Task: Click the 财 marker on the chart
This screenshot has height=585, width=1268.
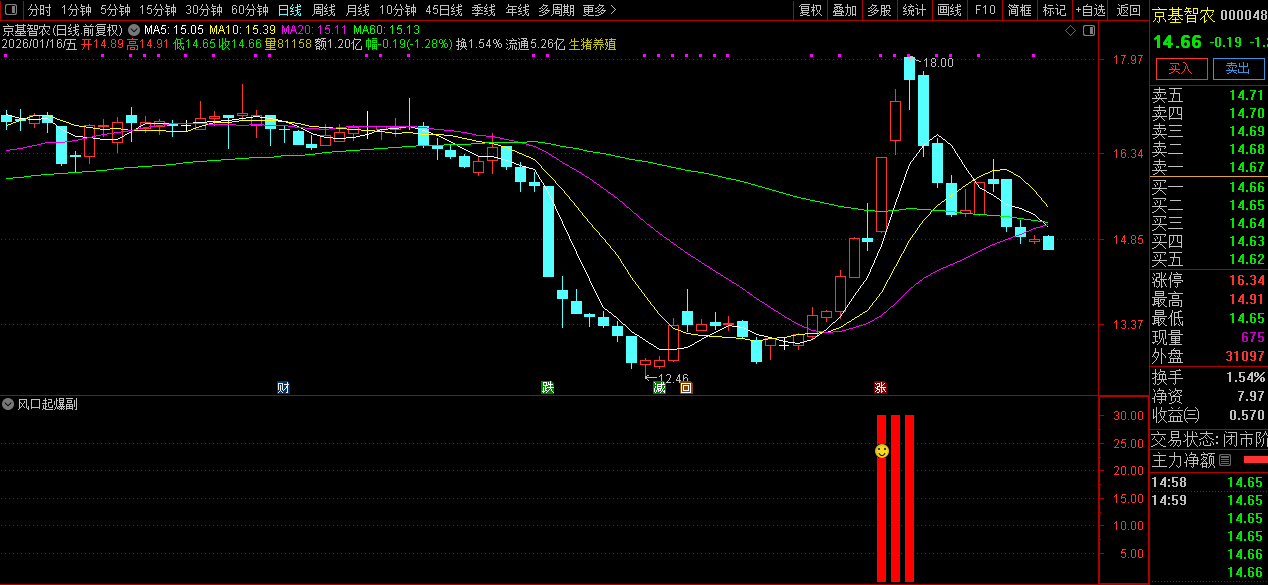Action: tap(283, 387)
